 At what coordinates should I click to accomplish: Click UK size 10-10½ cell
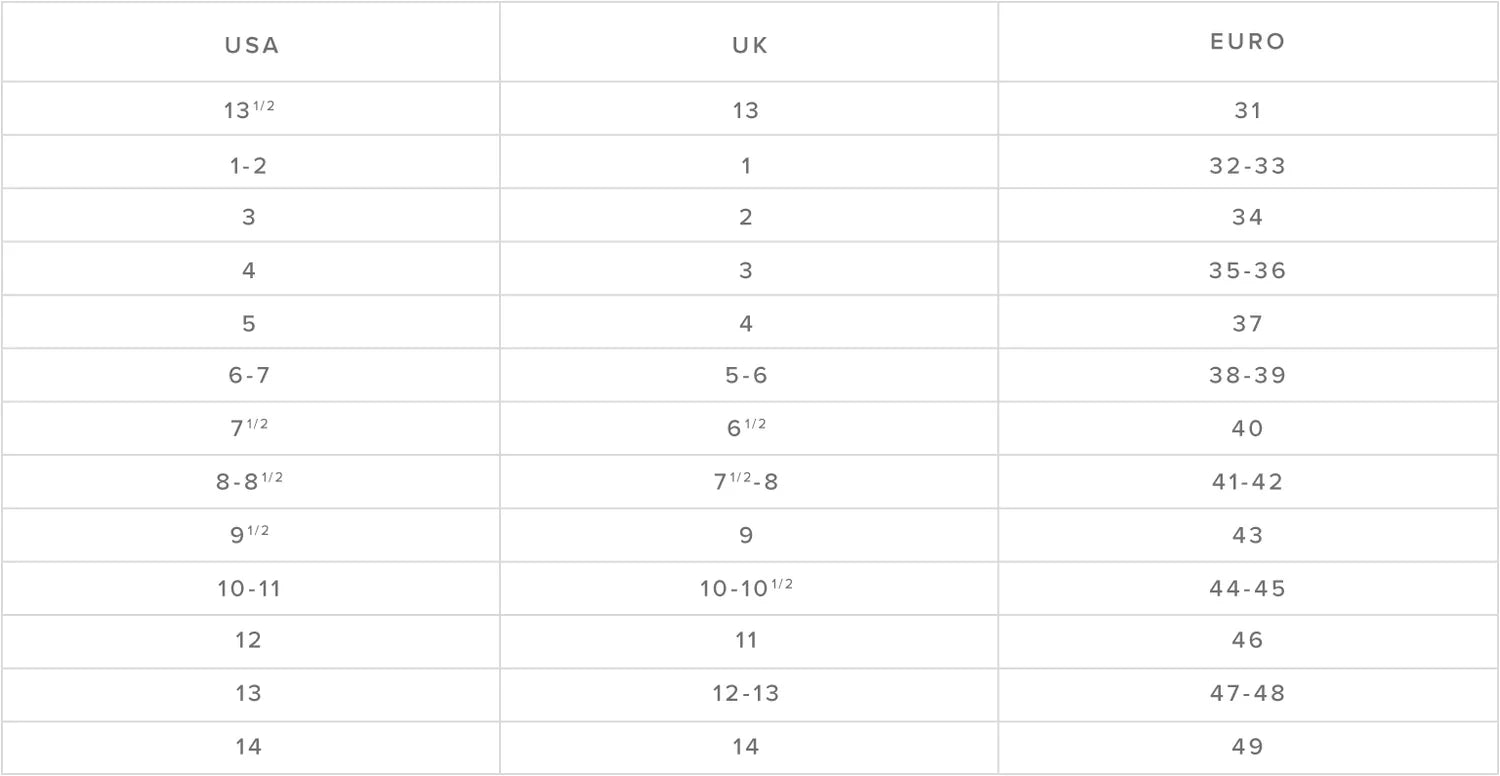(747, 589)
